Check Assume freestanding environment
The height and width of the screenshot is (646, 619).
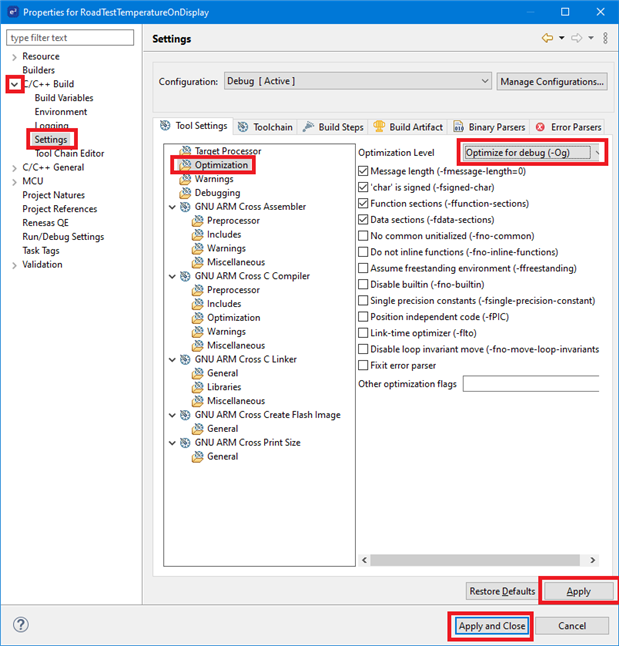363,268
